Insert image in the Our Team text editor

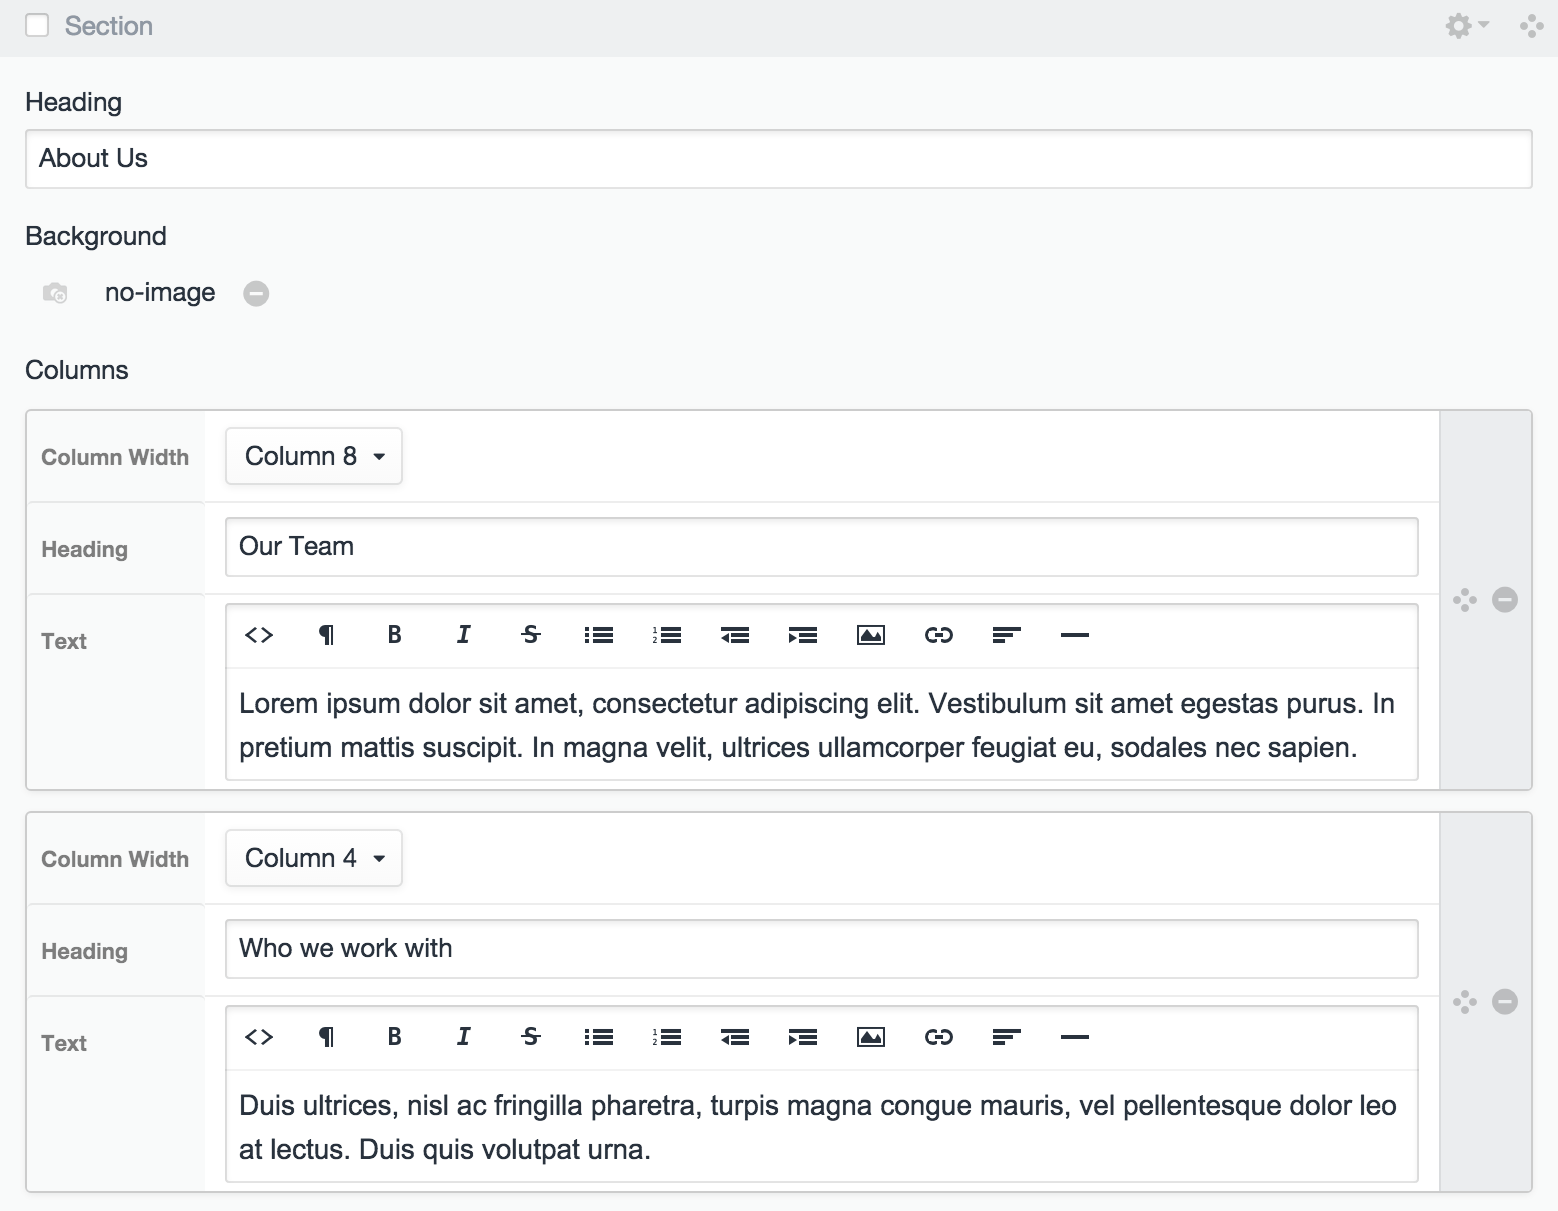click(x=871, y=635)
